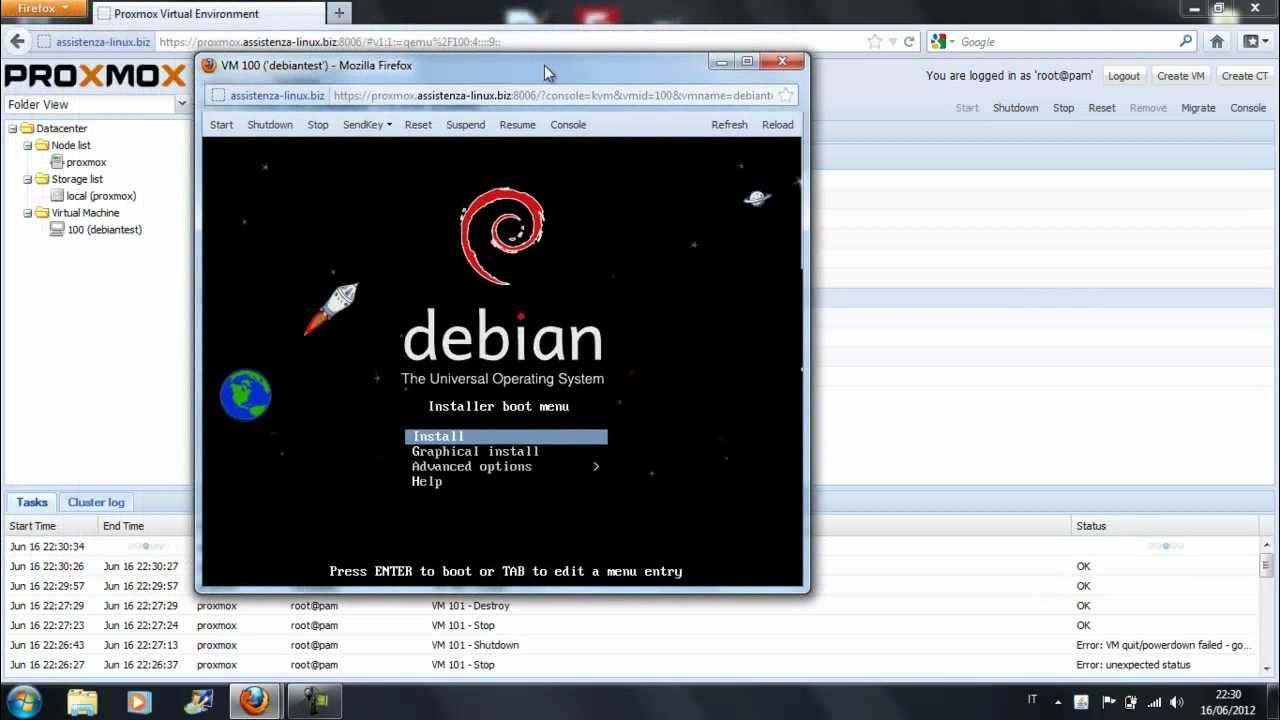Click Start in the console window toolbar
Image resolution: width=1280 pixels, height=720 pixels.
[222, 125]
